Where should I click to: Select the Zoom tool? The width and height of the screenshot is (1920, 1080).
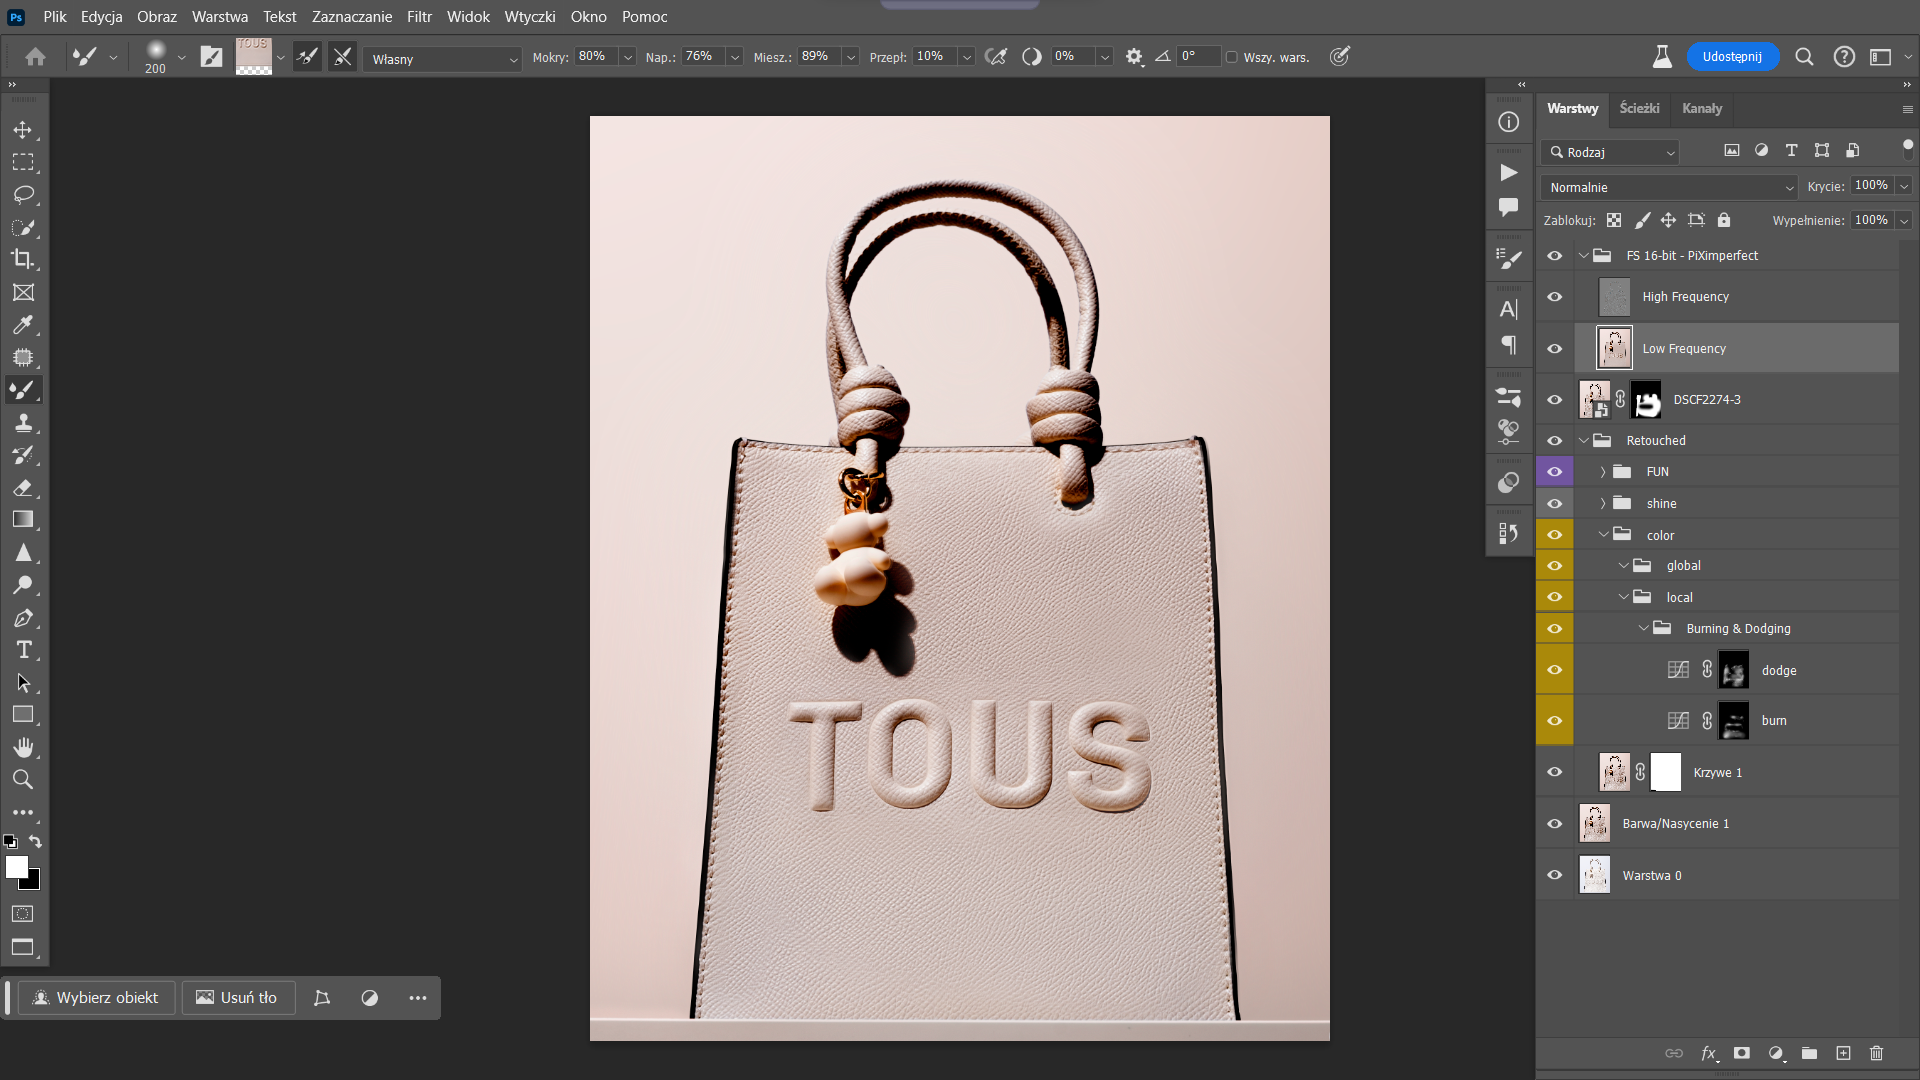[x=23, y=779]
